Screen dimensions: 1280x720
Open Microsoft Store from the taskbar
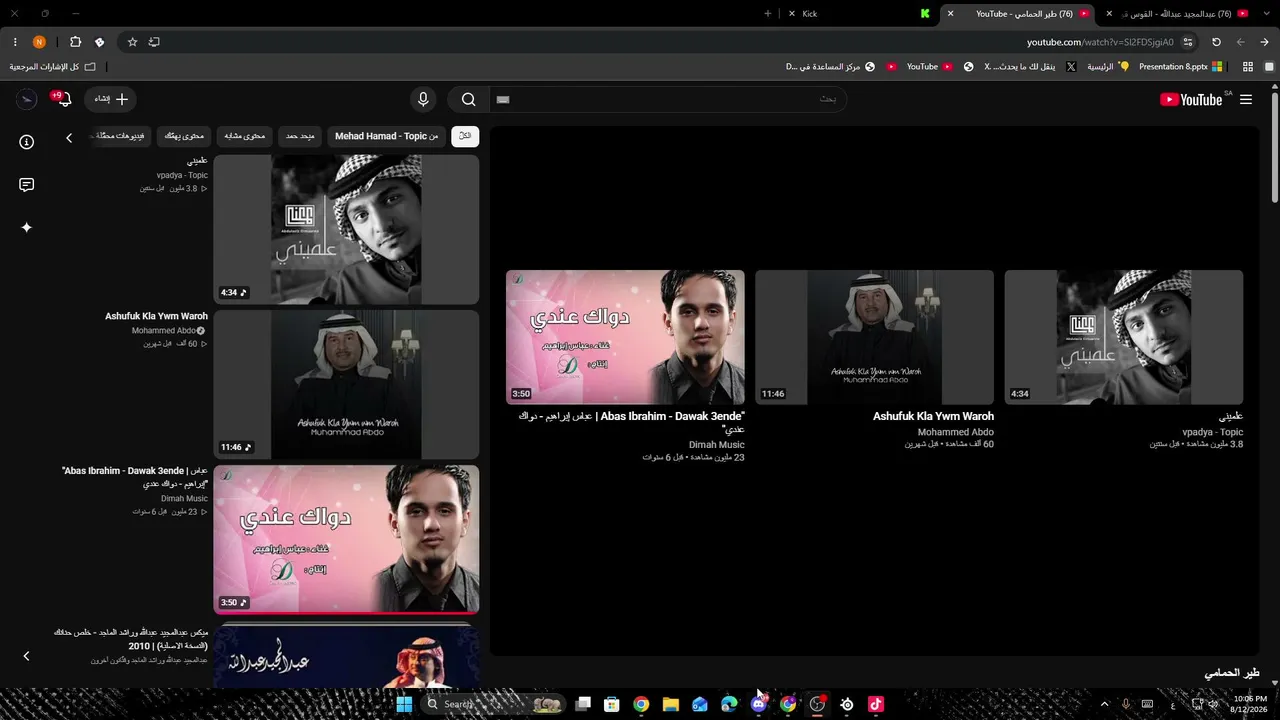(x=612, y=704)
